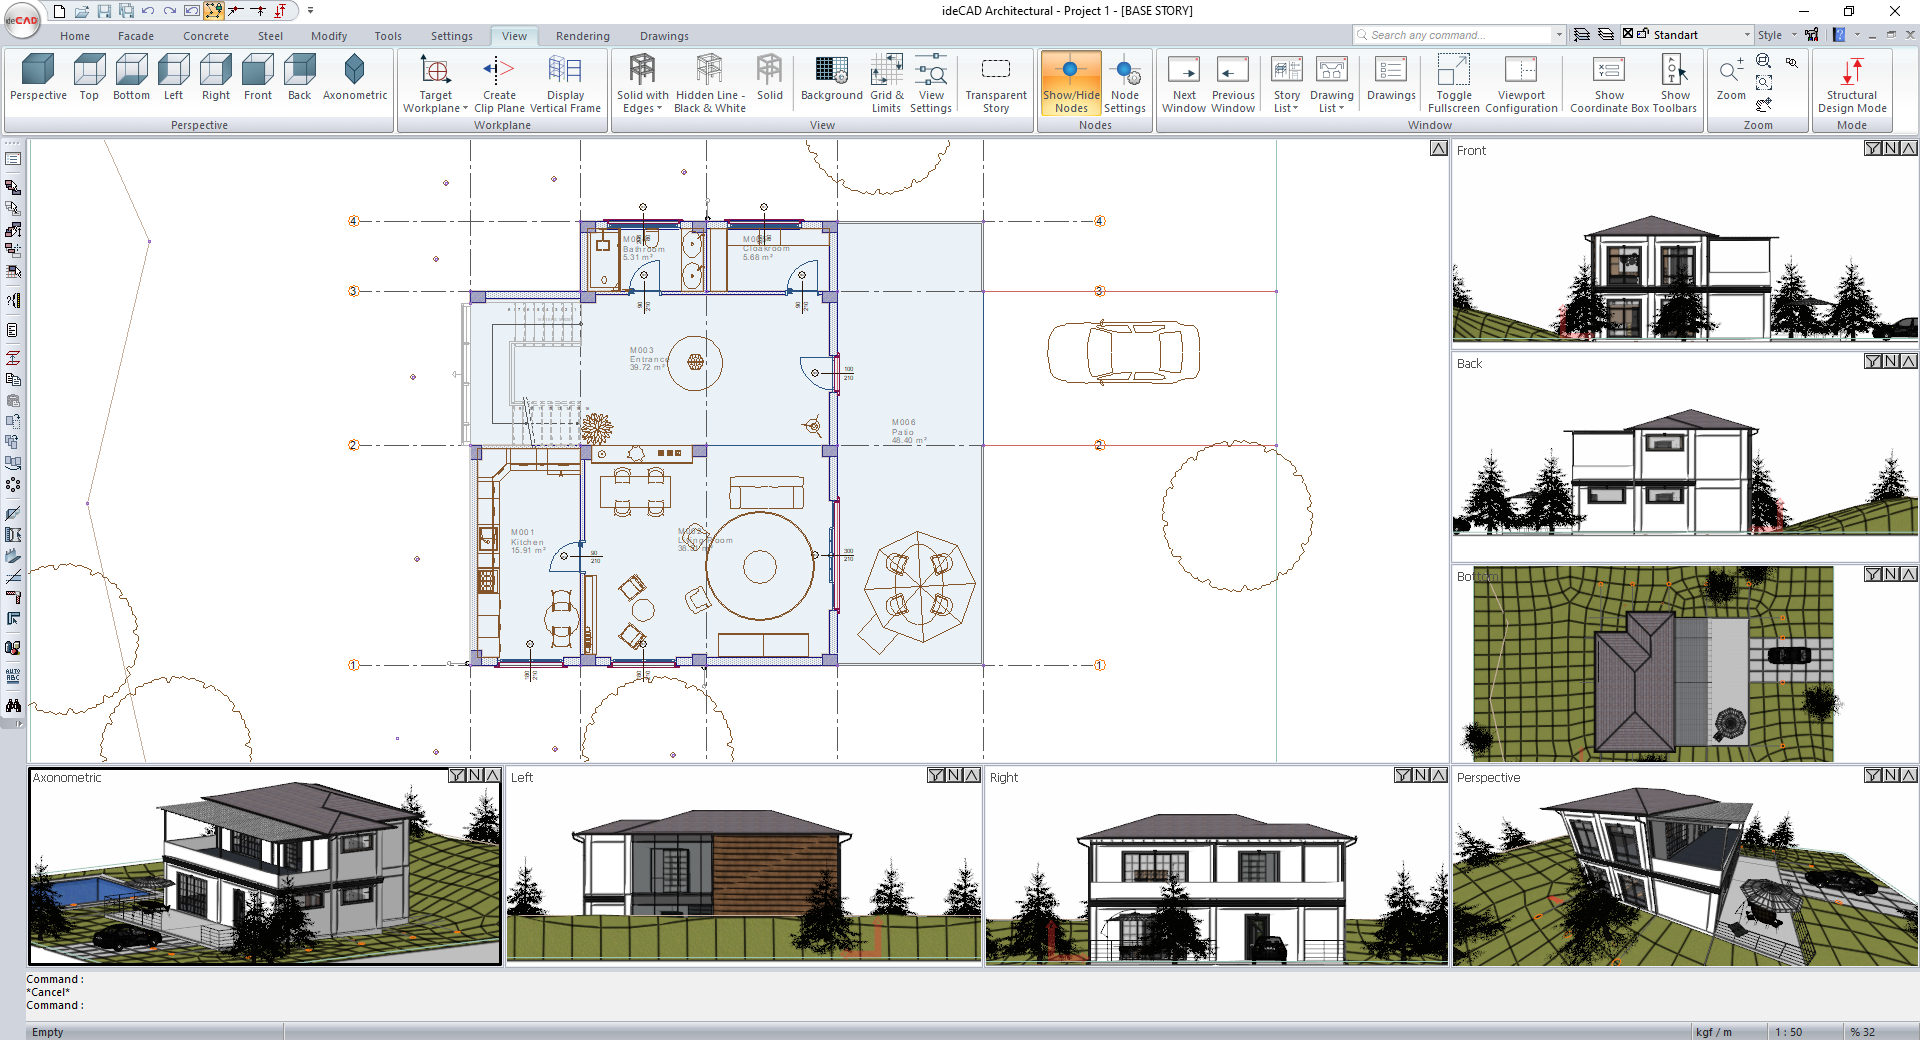Image resolution: width=1920 pixels, height=1040 pixels.
Task: Switch to the Rendering ribbon tab
Action: (x=582, y=35)
